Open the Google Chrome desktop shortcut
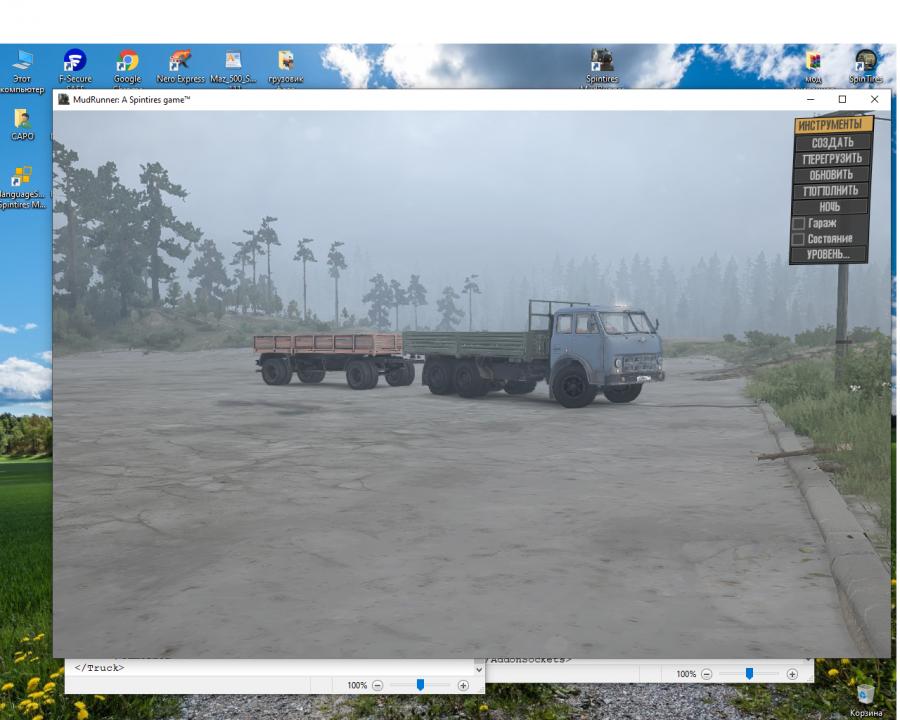This screenshot has height=720, width=900. point(128,62)
